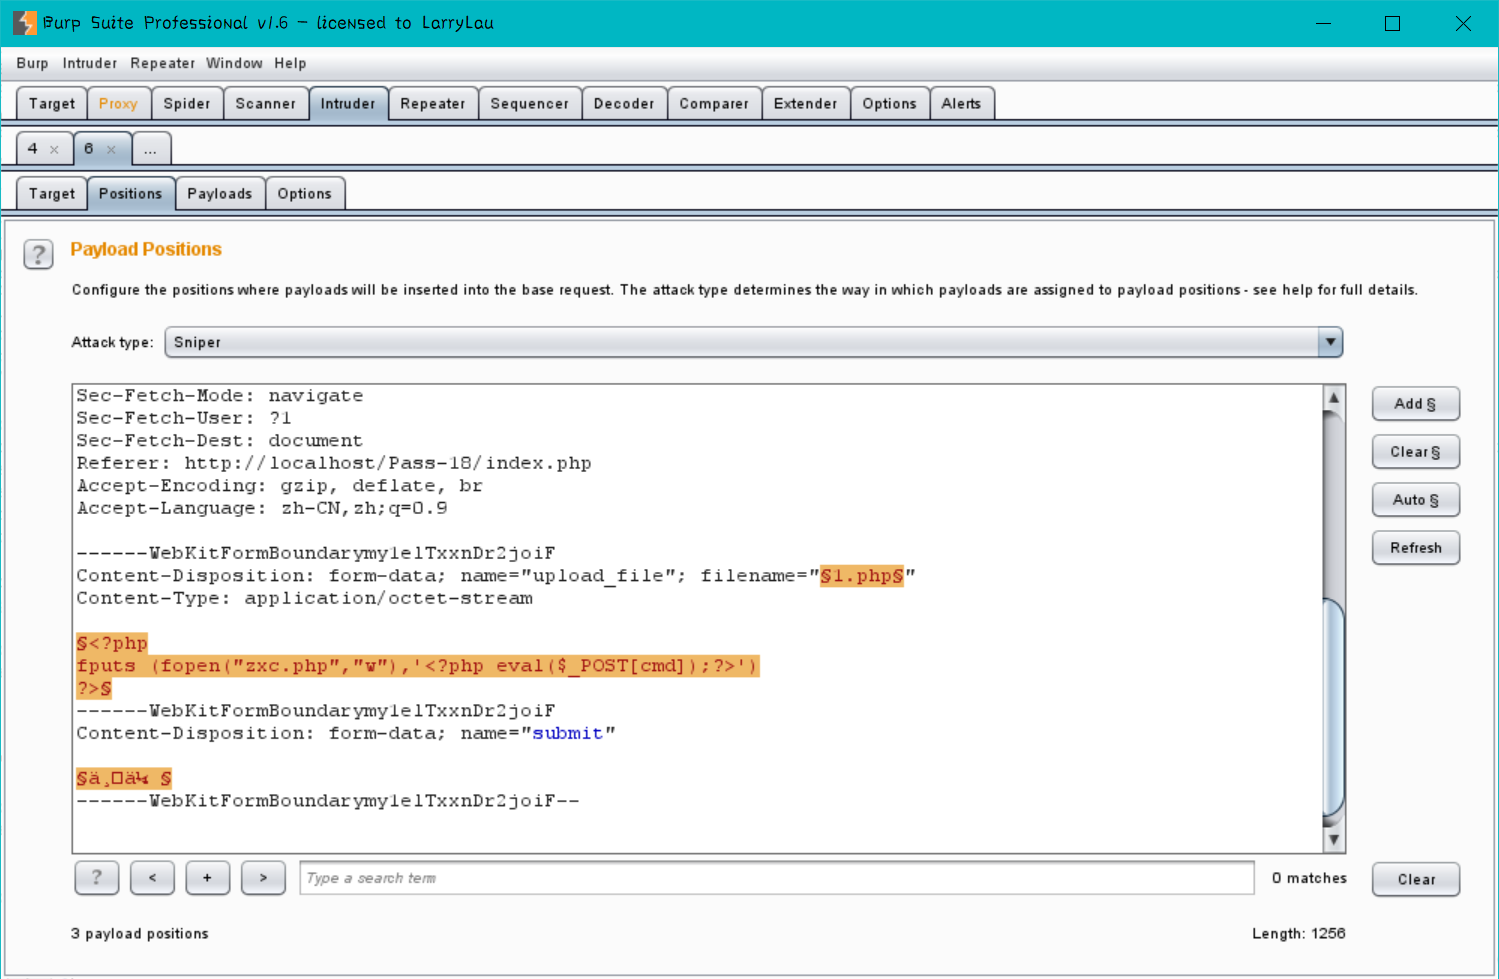Click the request editor scrollbar up arrow
The image size is (1499, 979).
(1334, 397)
